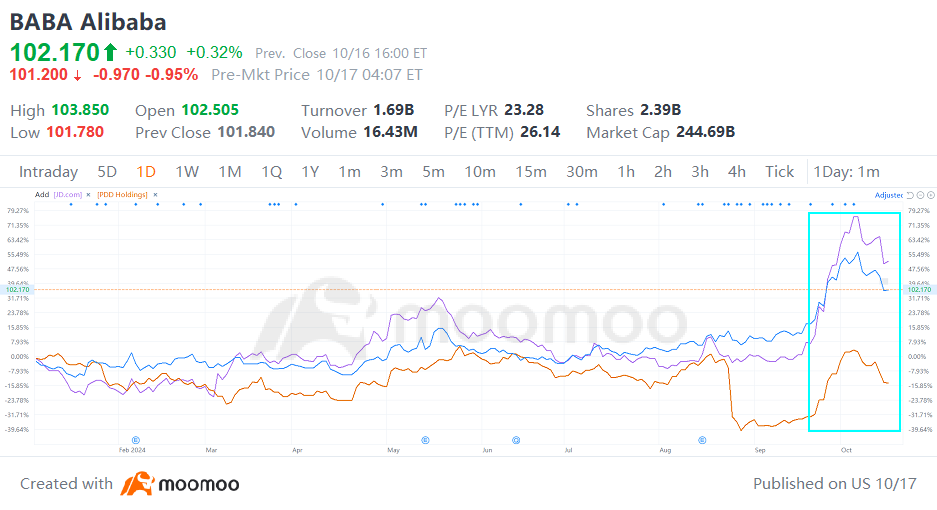Screen dimensions: 937x510
Task: Open the event marker between May and Jun
Action: (425, 440)
